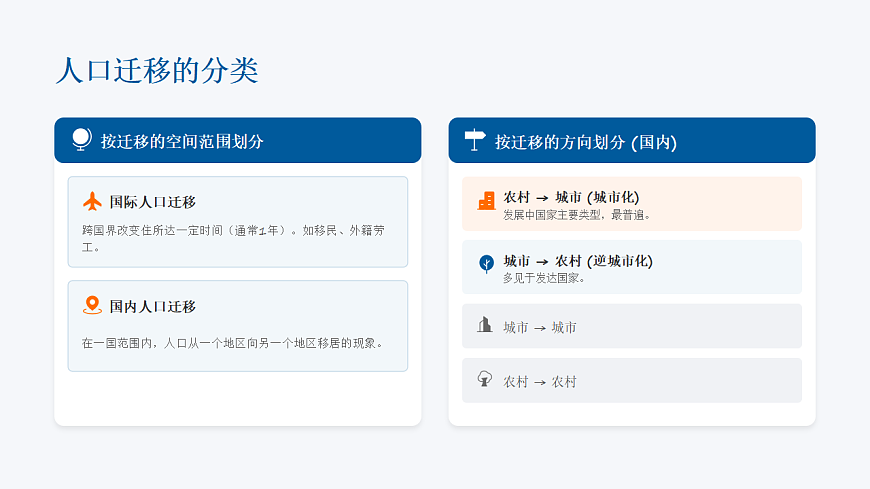Click the description starting 在一国范围内

tap(233, 343)
